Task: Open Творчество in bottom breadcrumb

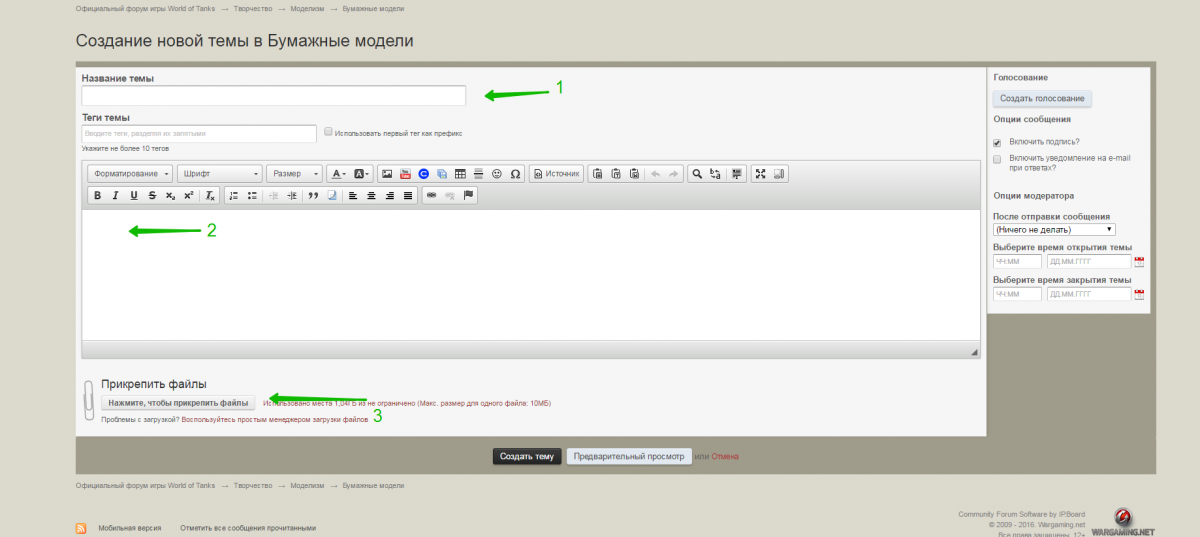Action: tap(253, 485)
